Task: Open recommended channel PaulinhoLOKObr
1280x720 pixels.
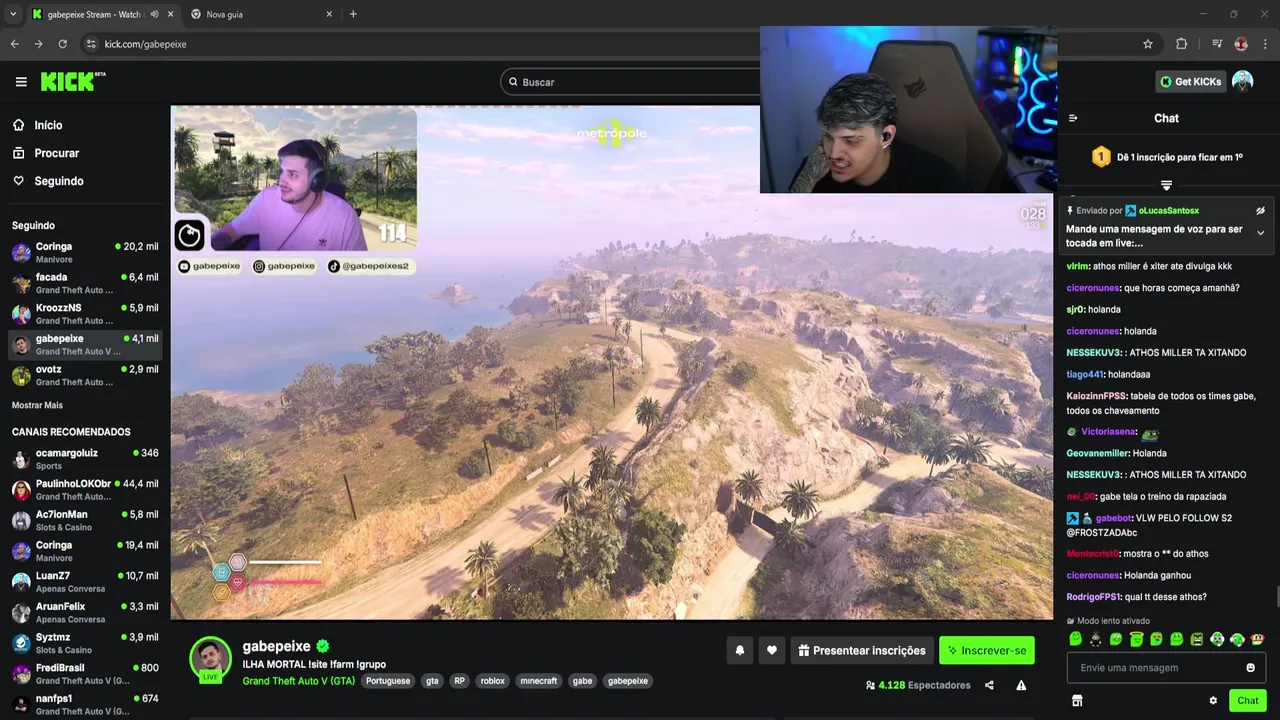Action: (x=84, y=490)
